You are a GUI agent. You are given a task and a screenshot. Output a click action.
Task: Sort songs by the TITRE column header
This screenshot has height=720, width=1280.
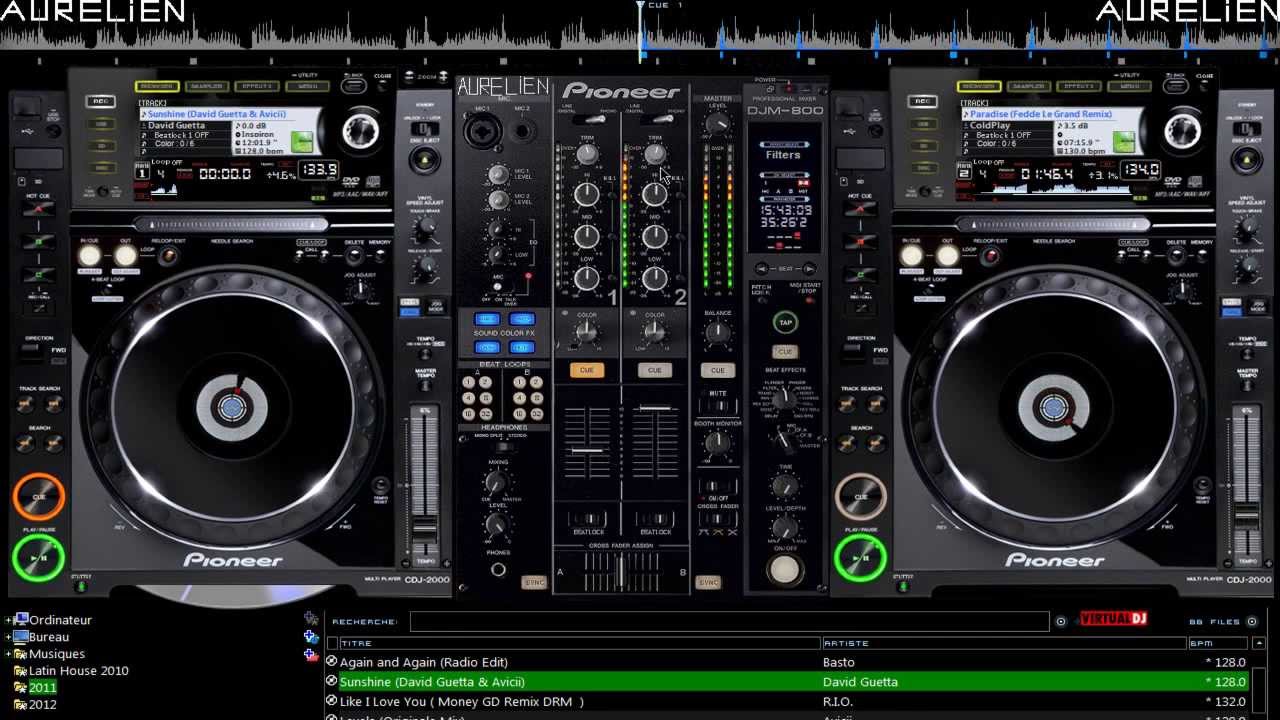(580, 643)
